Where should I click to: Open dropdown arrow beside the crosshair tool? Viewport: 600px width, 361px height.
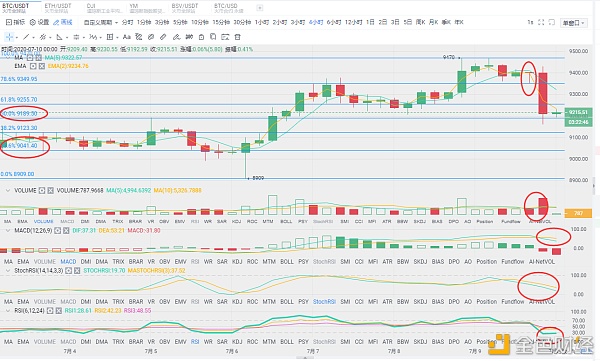click(17, 38)
